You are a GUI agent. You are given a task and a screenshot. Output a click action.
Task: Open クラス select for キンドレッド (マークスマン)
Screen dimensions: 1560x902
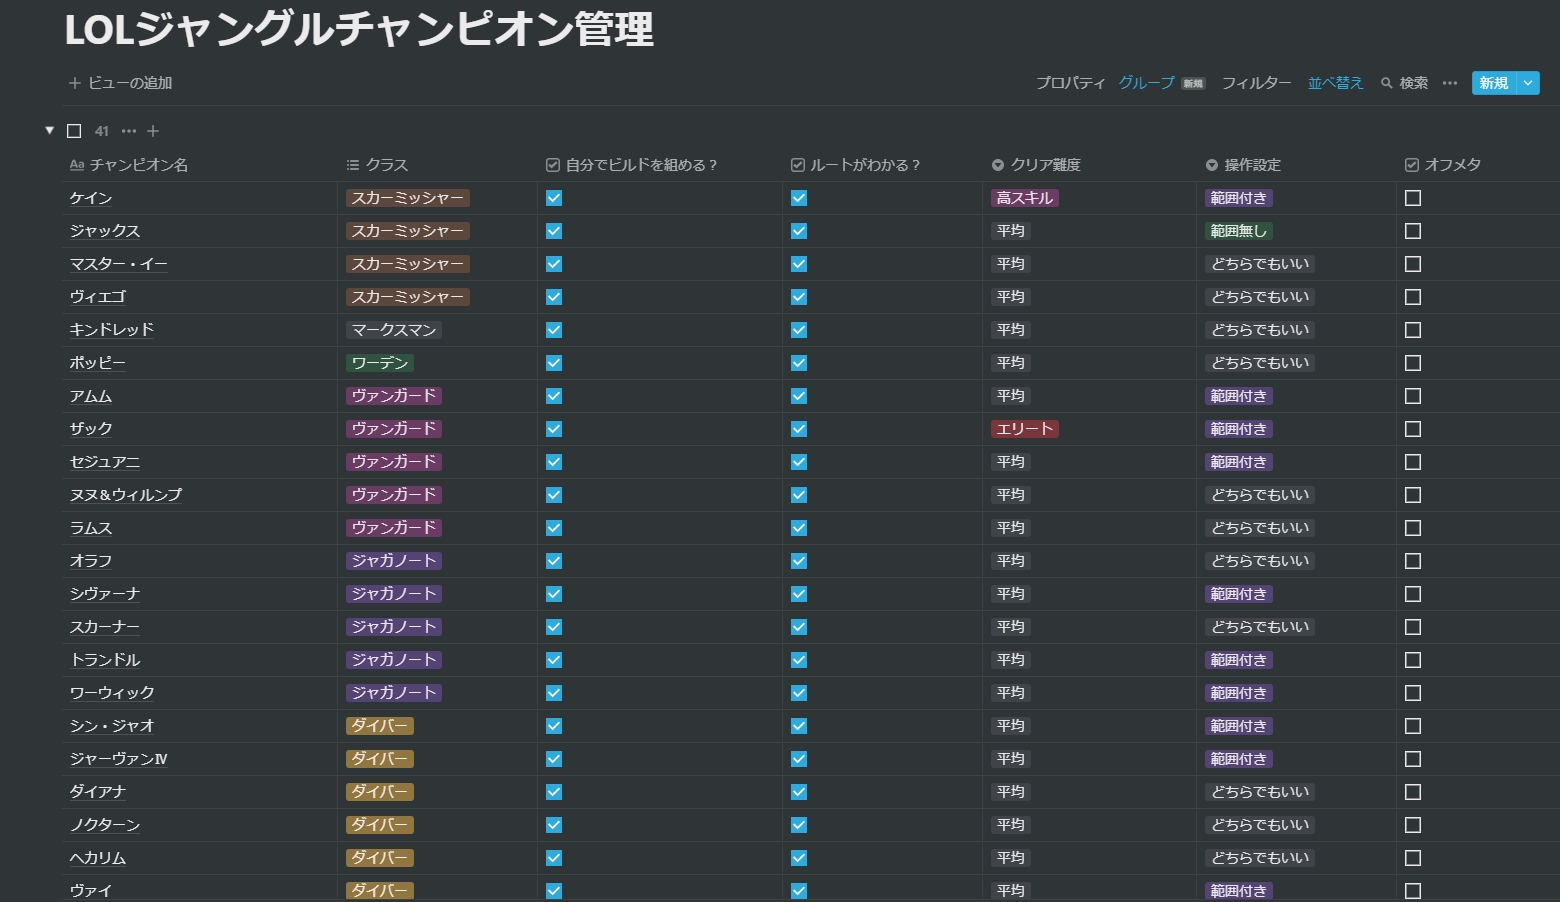click(393, 330)
